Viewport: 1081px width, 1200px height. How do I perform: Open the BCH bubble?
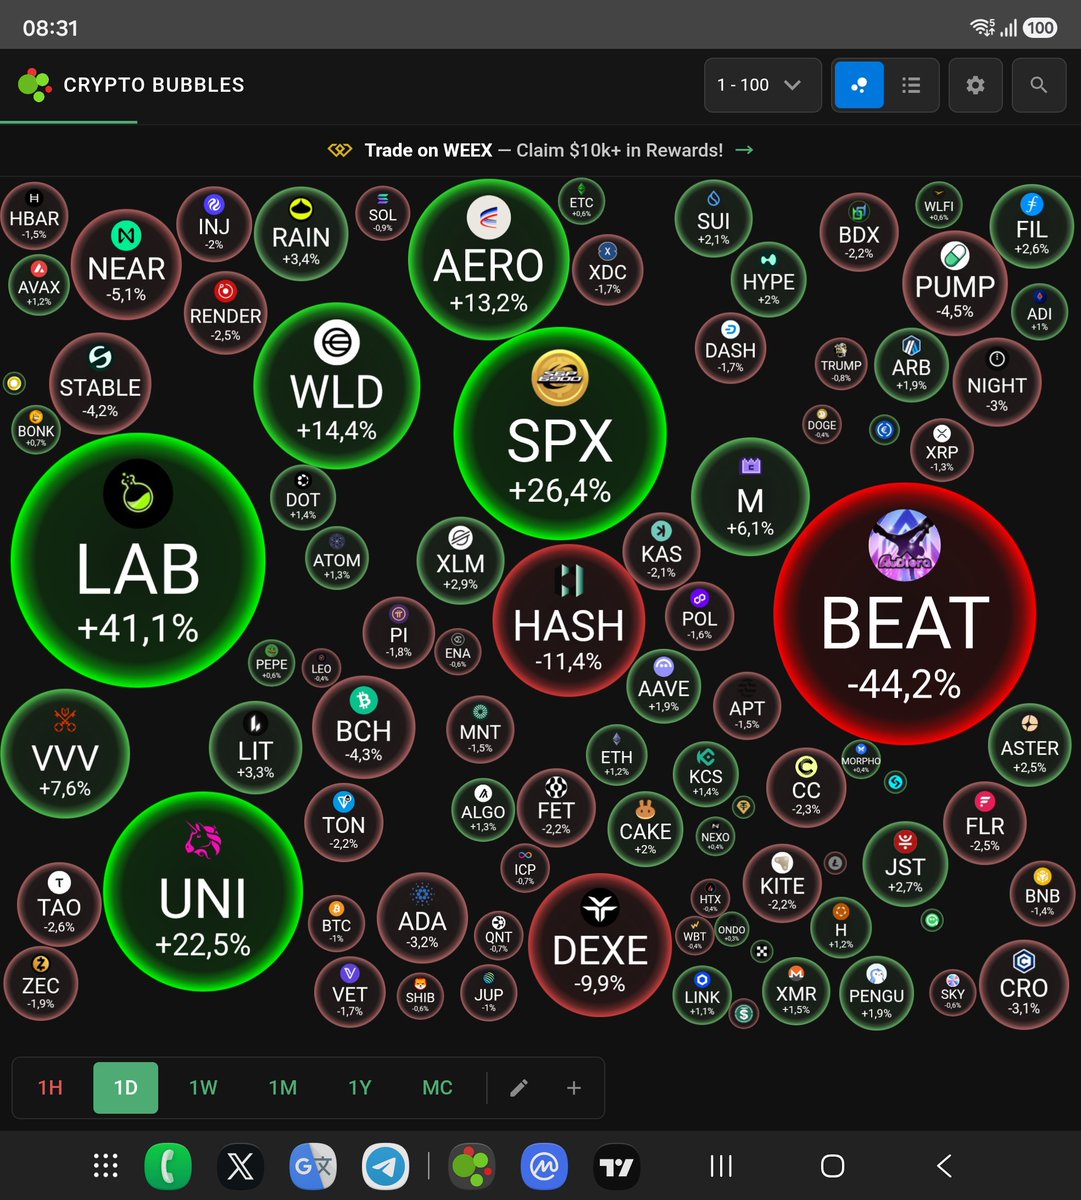[x=363, y=727]
